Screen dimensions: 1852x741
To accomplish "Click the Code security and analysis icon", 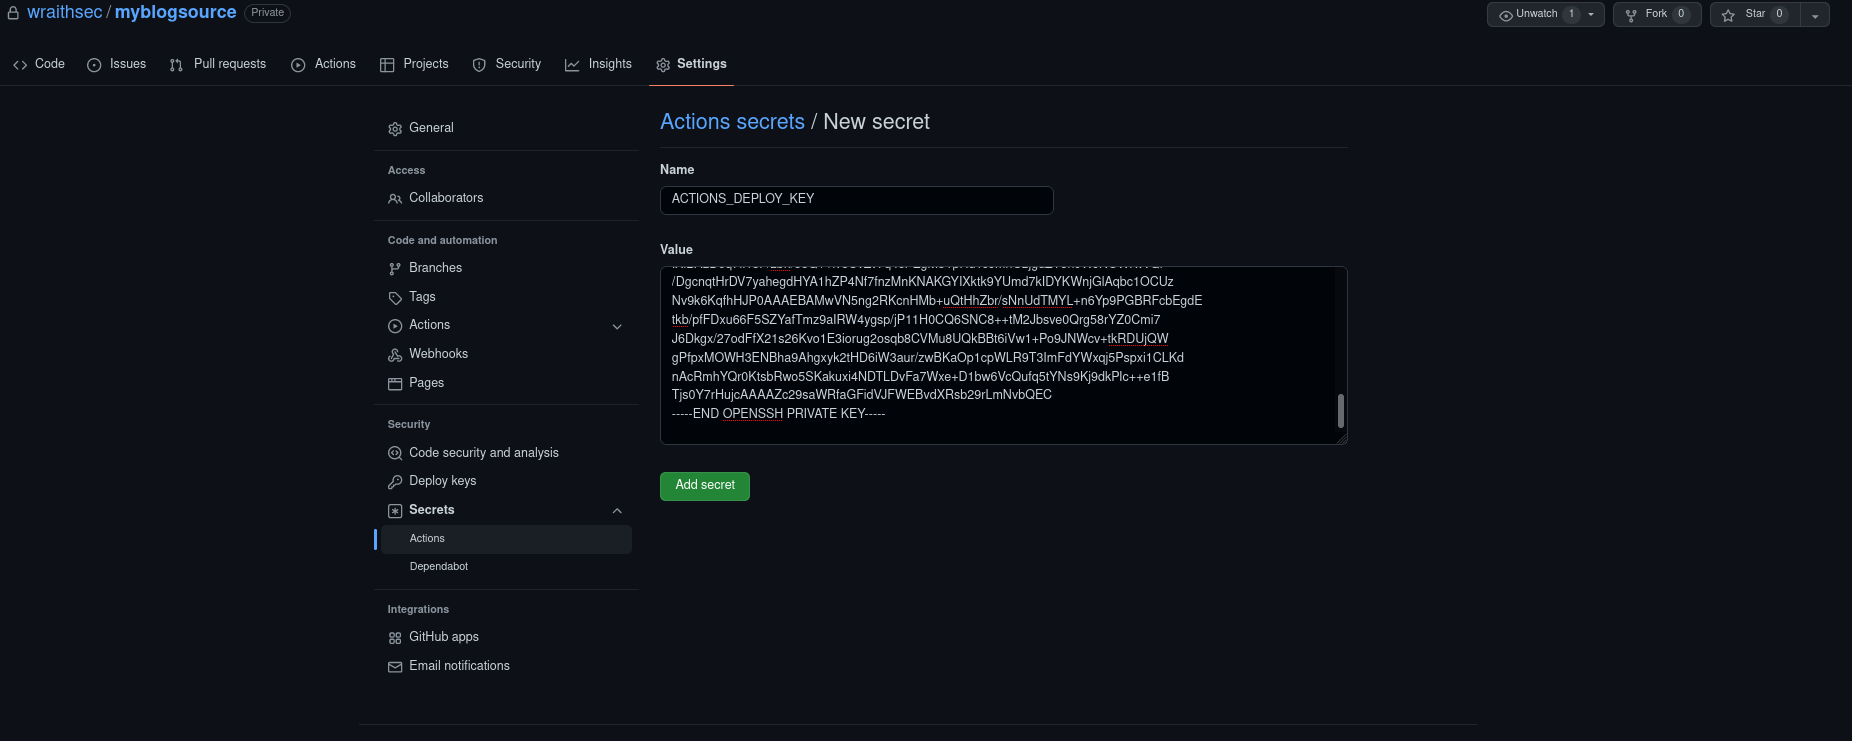I will coord(395,453).
